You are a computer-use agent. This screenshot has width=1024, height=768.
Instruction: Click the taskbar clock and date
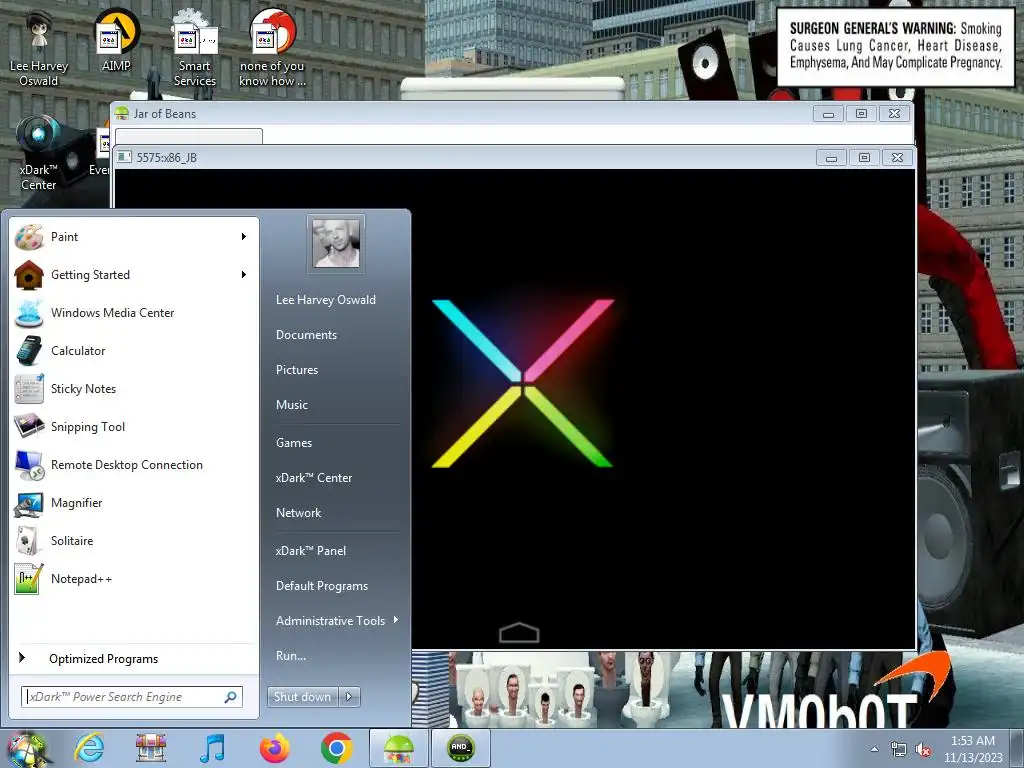point(973,749)
